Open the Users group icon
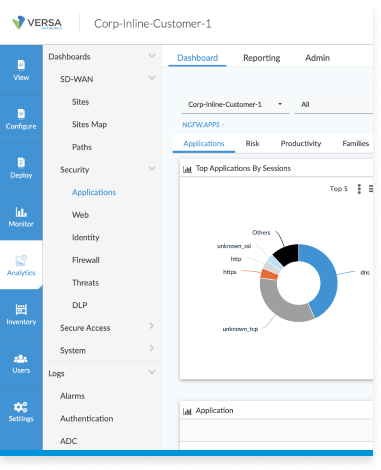 coord(21,359)
